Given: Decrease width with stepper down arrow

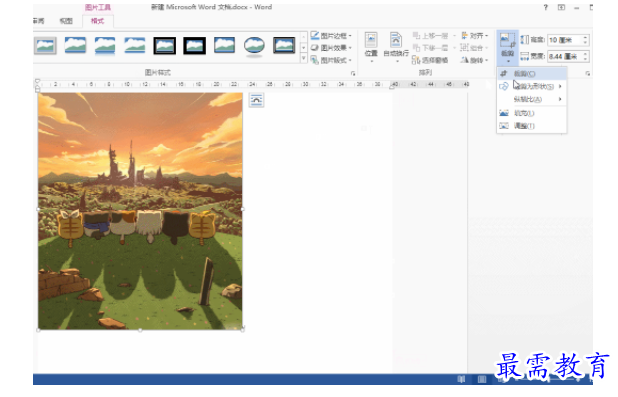Looking at the screenshot, I should click(585, 59).
